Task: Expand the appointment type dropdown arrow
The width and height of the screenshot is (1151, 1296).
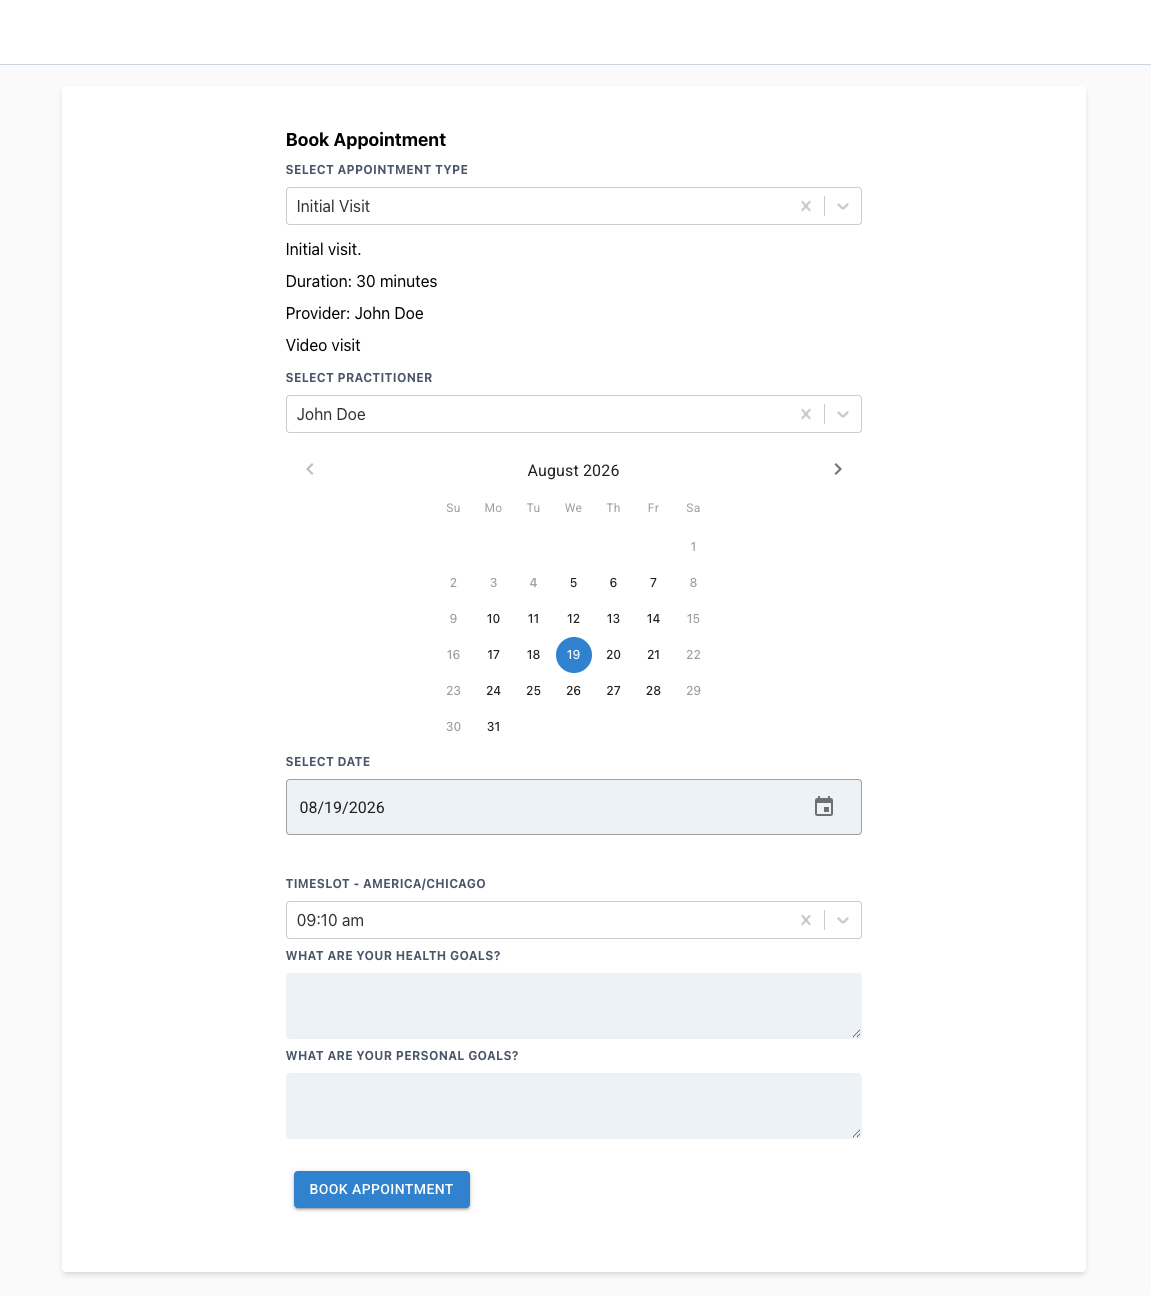Action: coord(843,206)
